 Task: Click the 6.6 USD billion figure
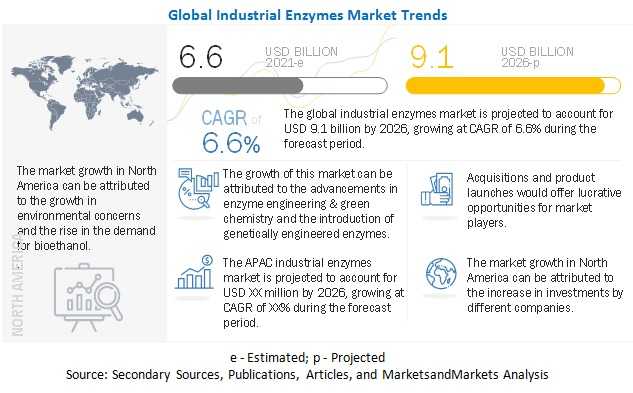click(201, 57)
